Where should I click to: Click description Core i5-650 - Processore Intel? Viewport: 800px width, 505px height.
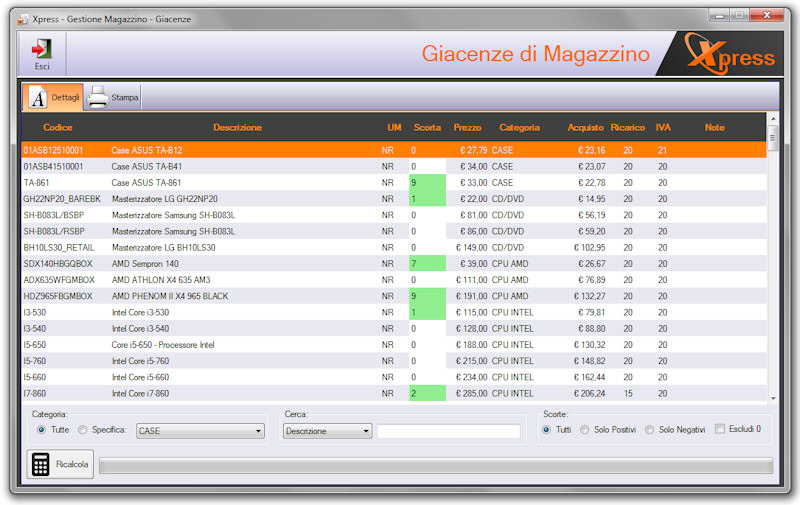(163, 345)
